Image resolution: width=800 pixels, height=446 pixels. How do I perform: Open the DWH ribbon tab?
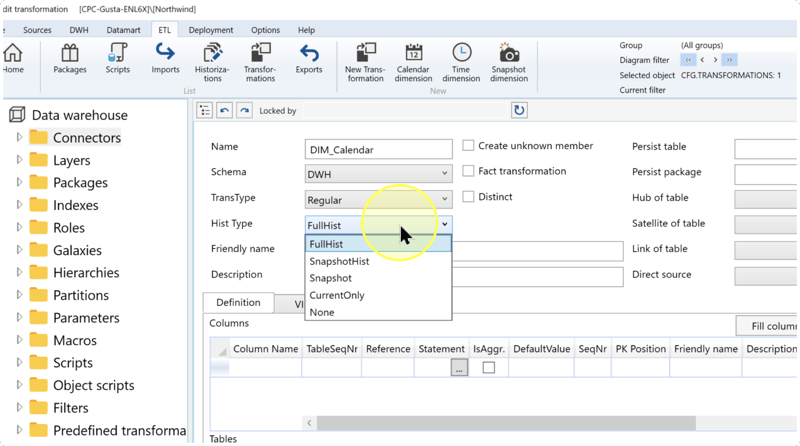[x=79, y=30]
